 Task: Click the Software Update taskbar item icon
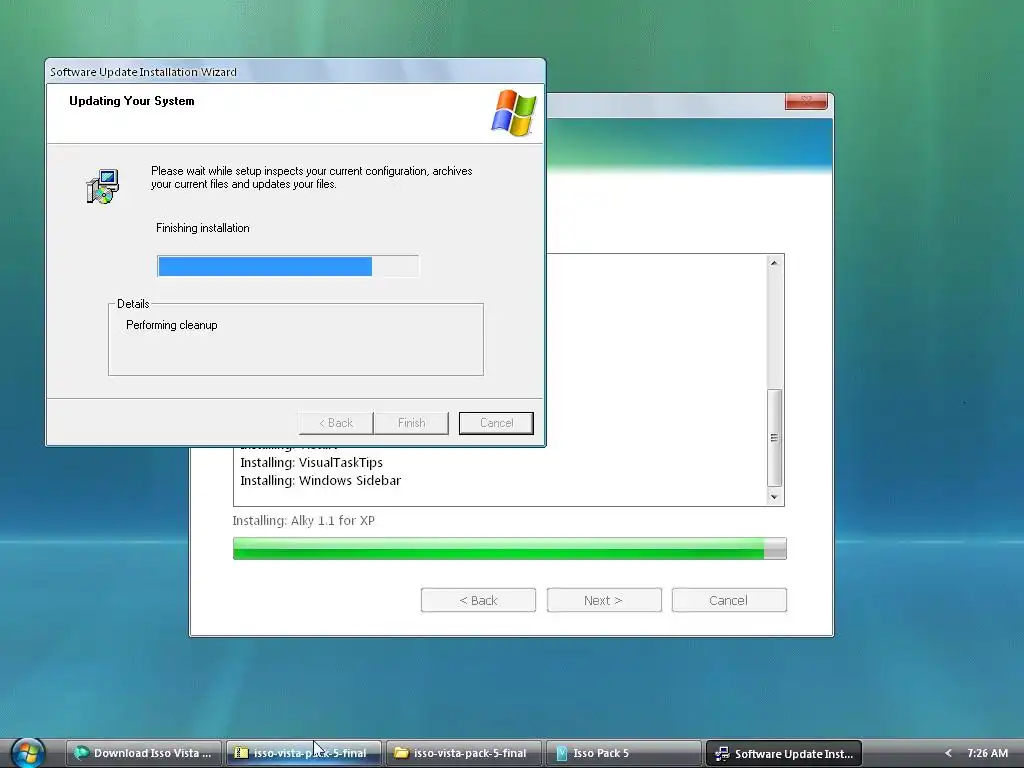tap(722, 753)
